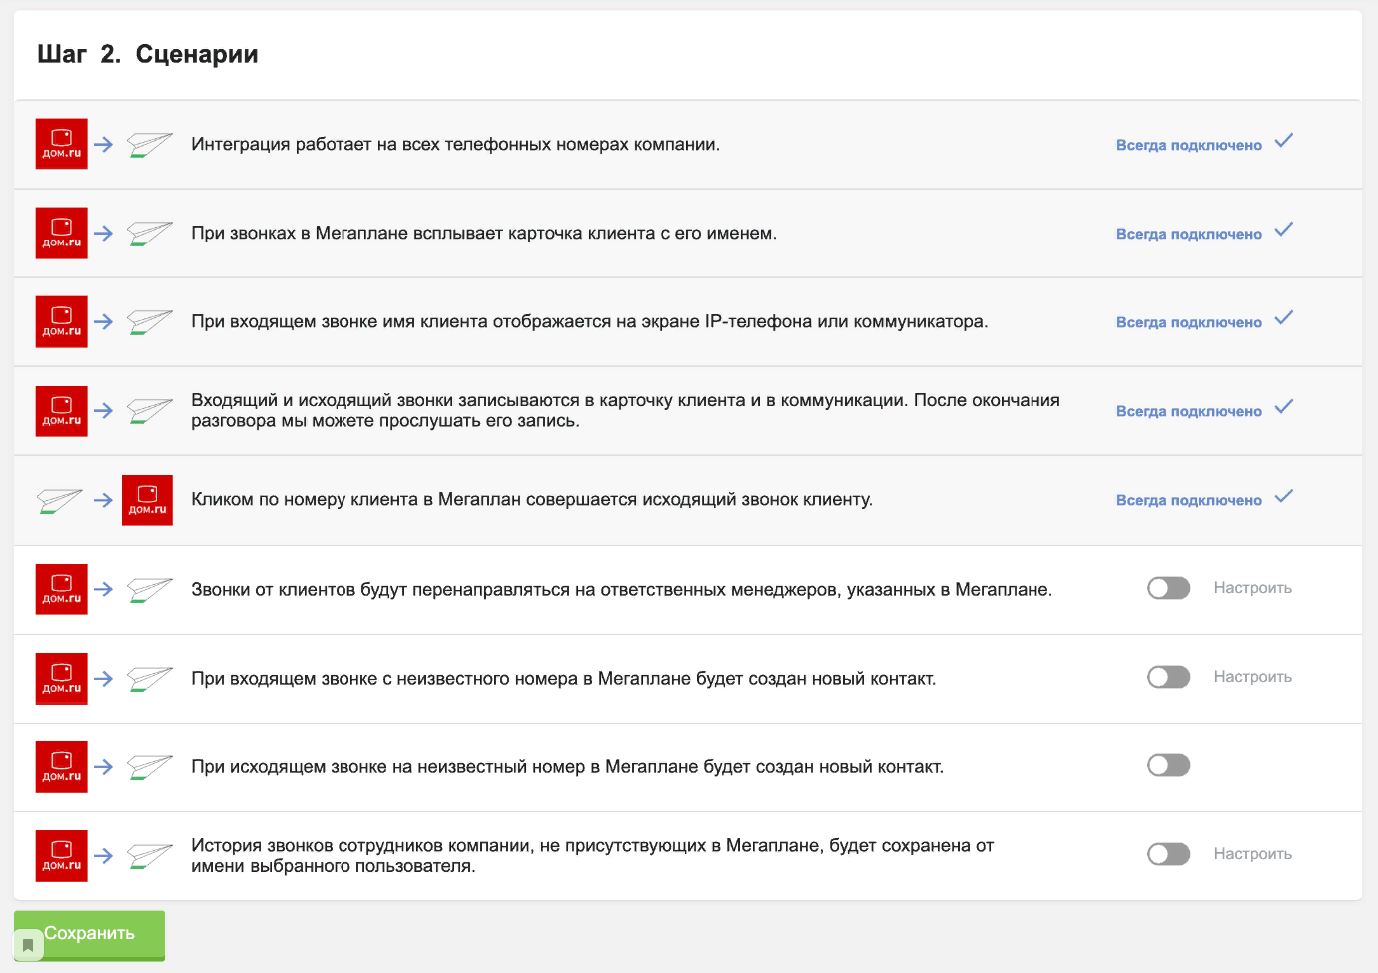
Task: Toggle new contact on unknown incoming call
Action: pyautogui.click(x=1168, y=677)
